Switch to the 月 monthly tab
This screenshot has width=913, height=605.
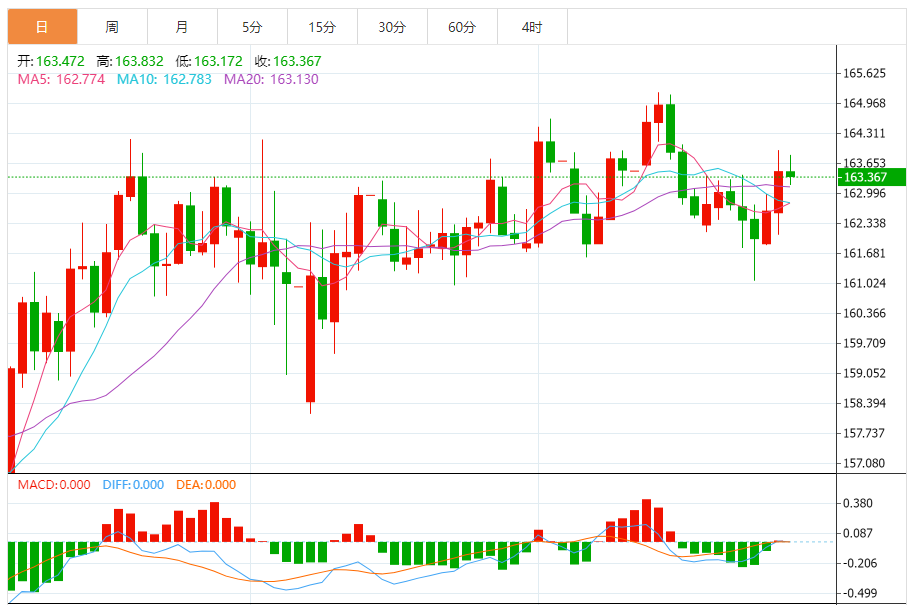click(182, 27)
